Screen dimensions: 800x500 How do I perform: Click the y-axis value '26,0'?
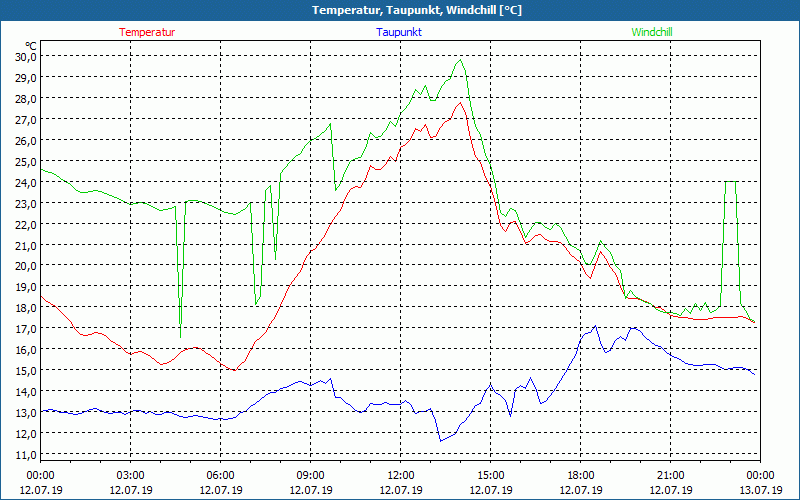(x=26, y=140)
